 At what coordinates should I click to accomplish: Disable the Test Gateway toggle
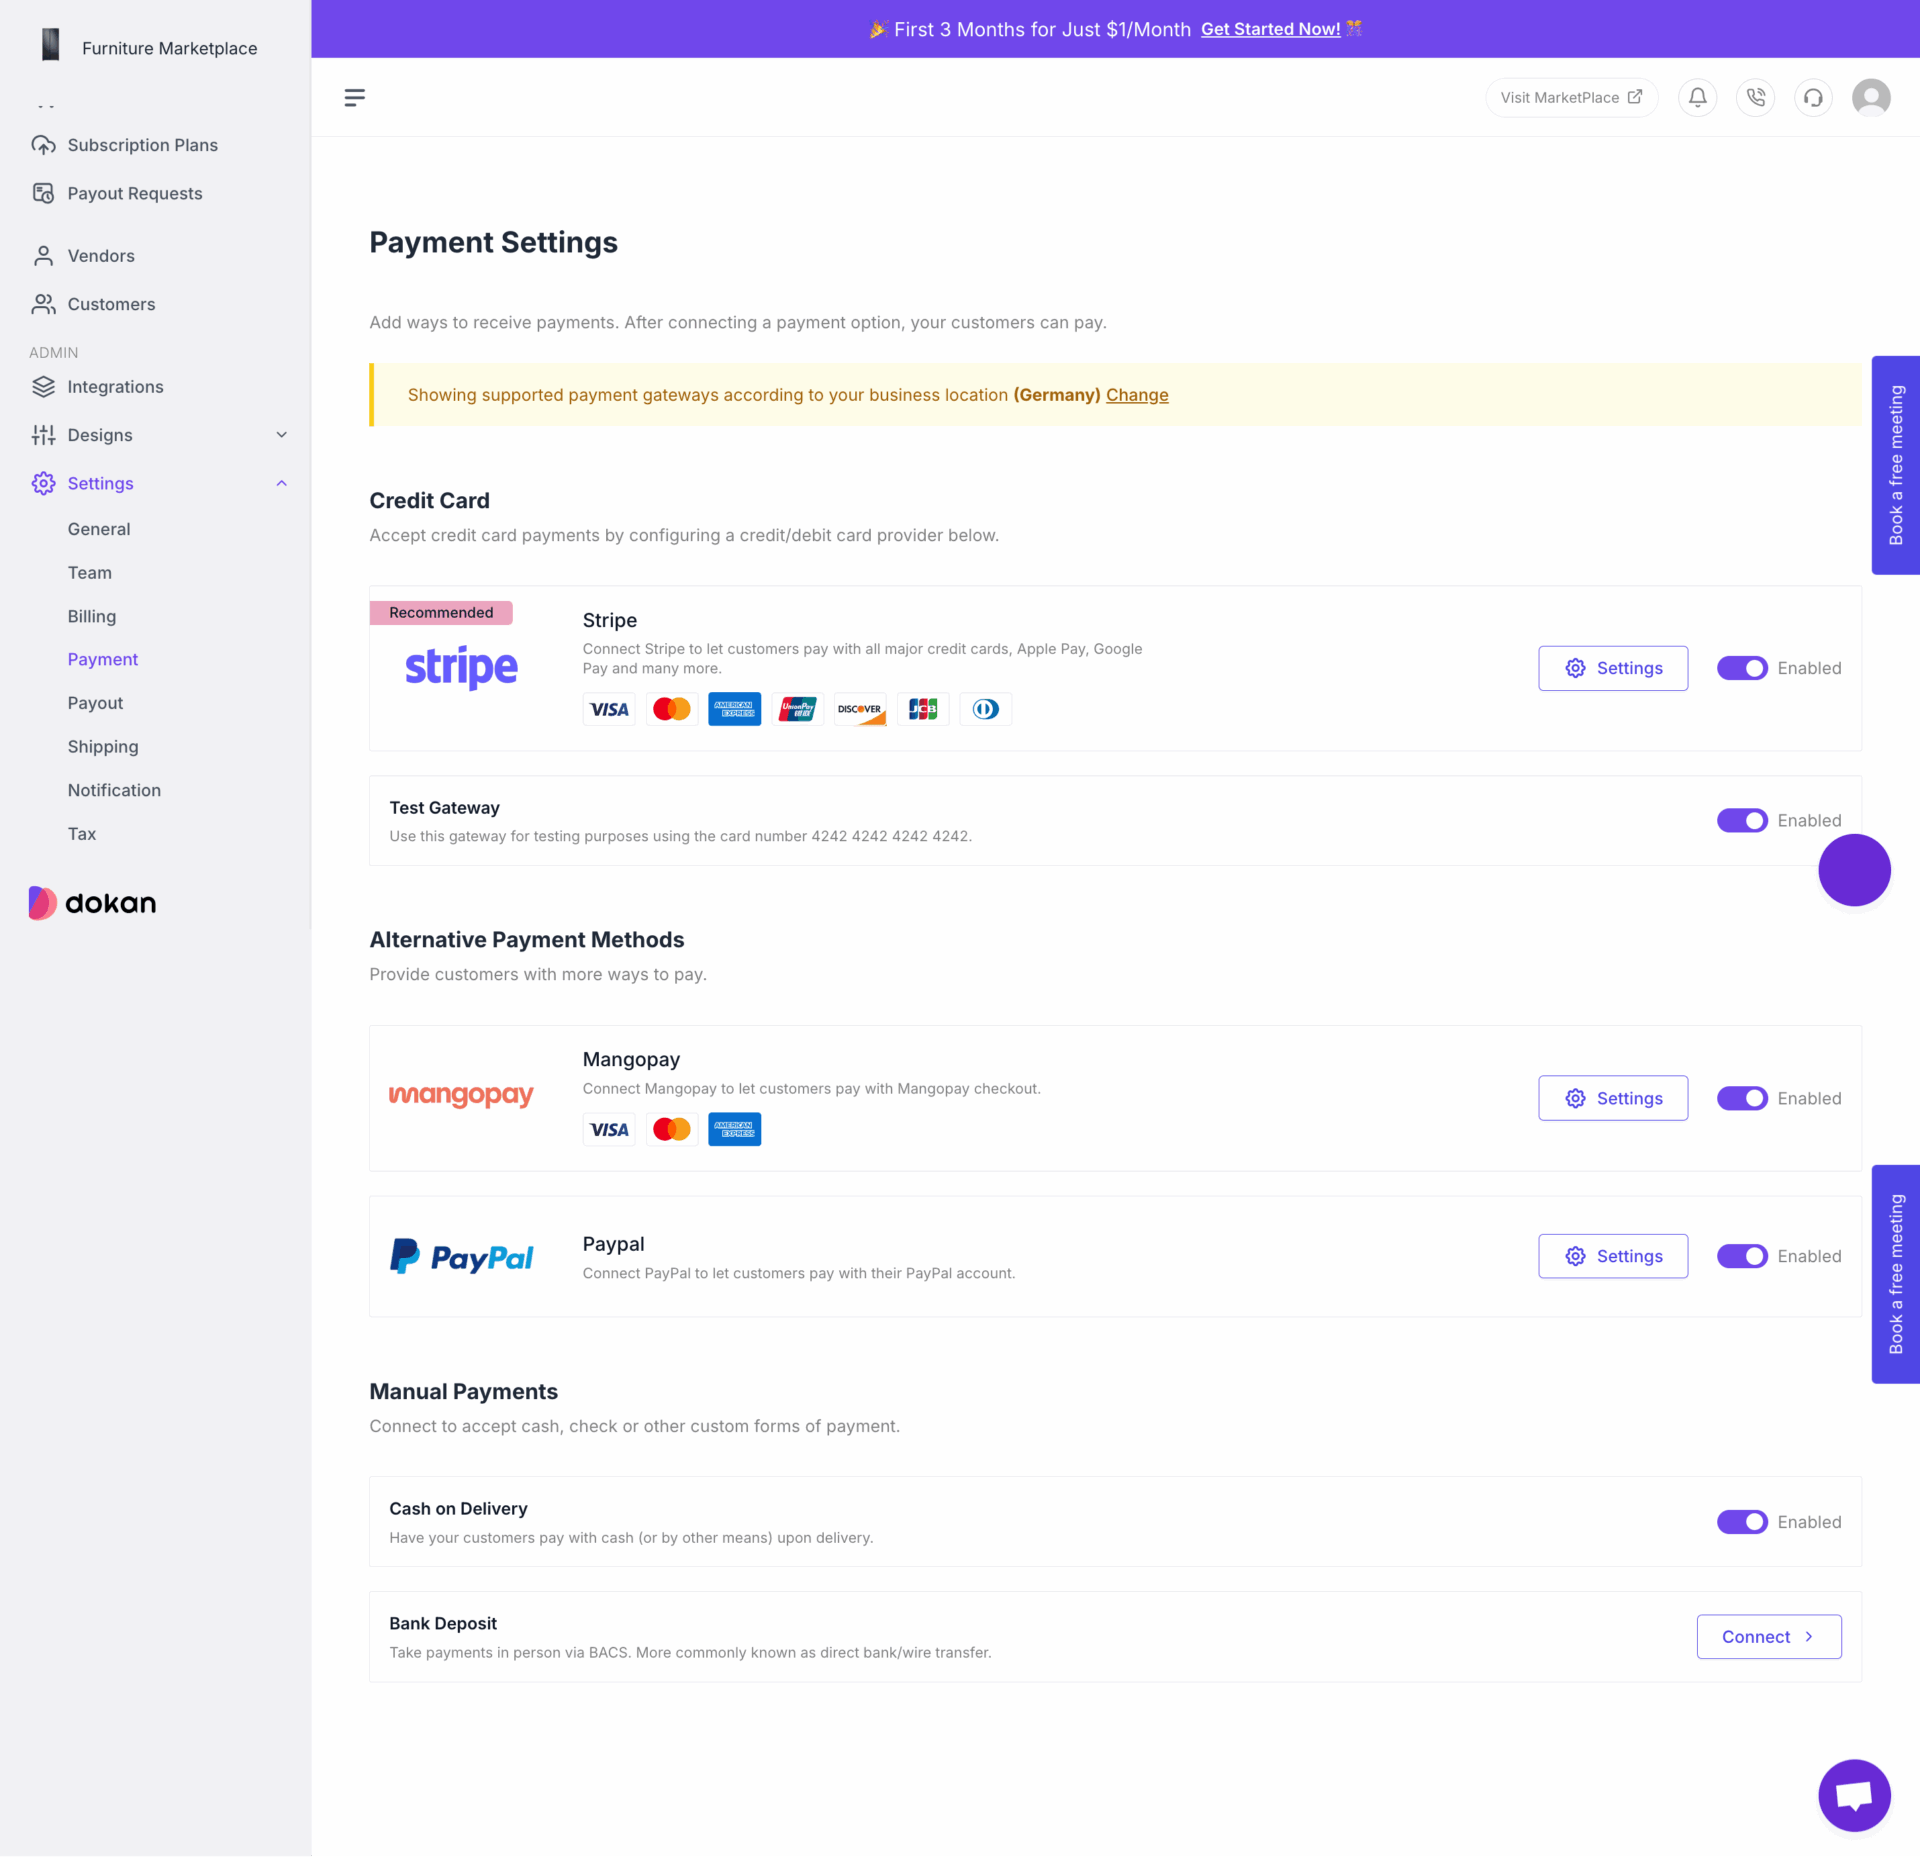[x=1743, y=820]
